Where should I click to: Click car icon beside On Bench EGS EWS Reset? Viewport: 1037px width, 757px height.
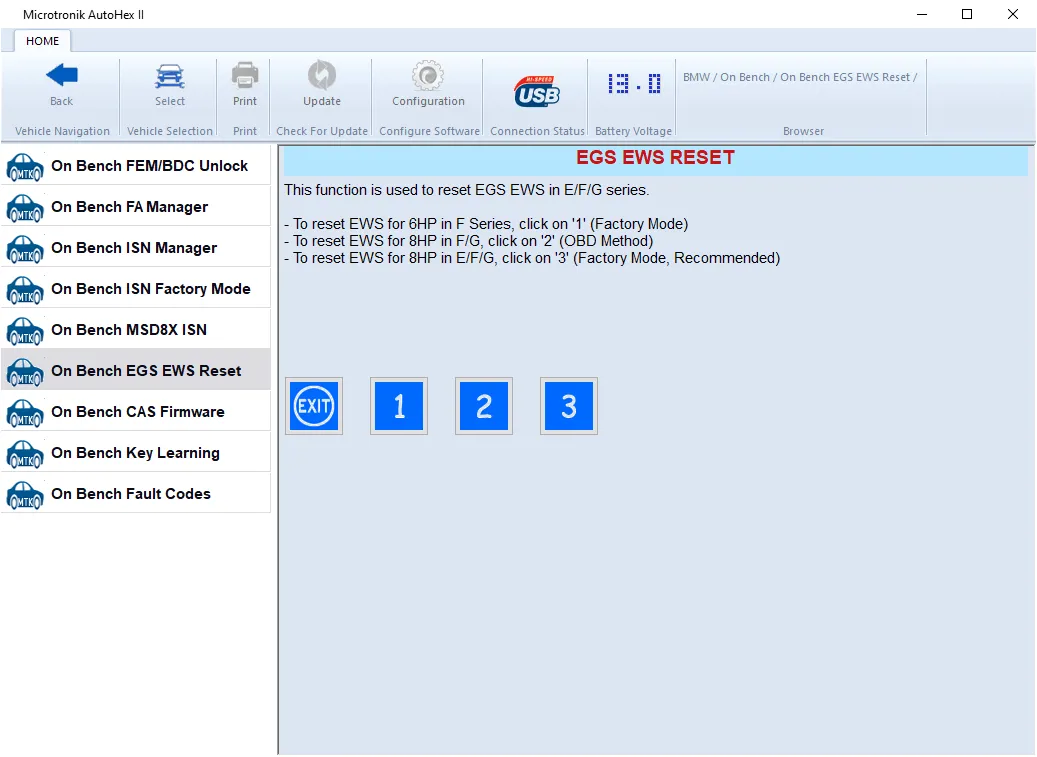pyautogui.click(x=25, y=372)
